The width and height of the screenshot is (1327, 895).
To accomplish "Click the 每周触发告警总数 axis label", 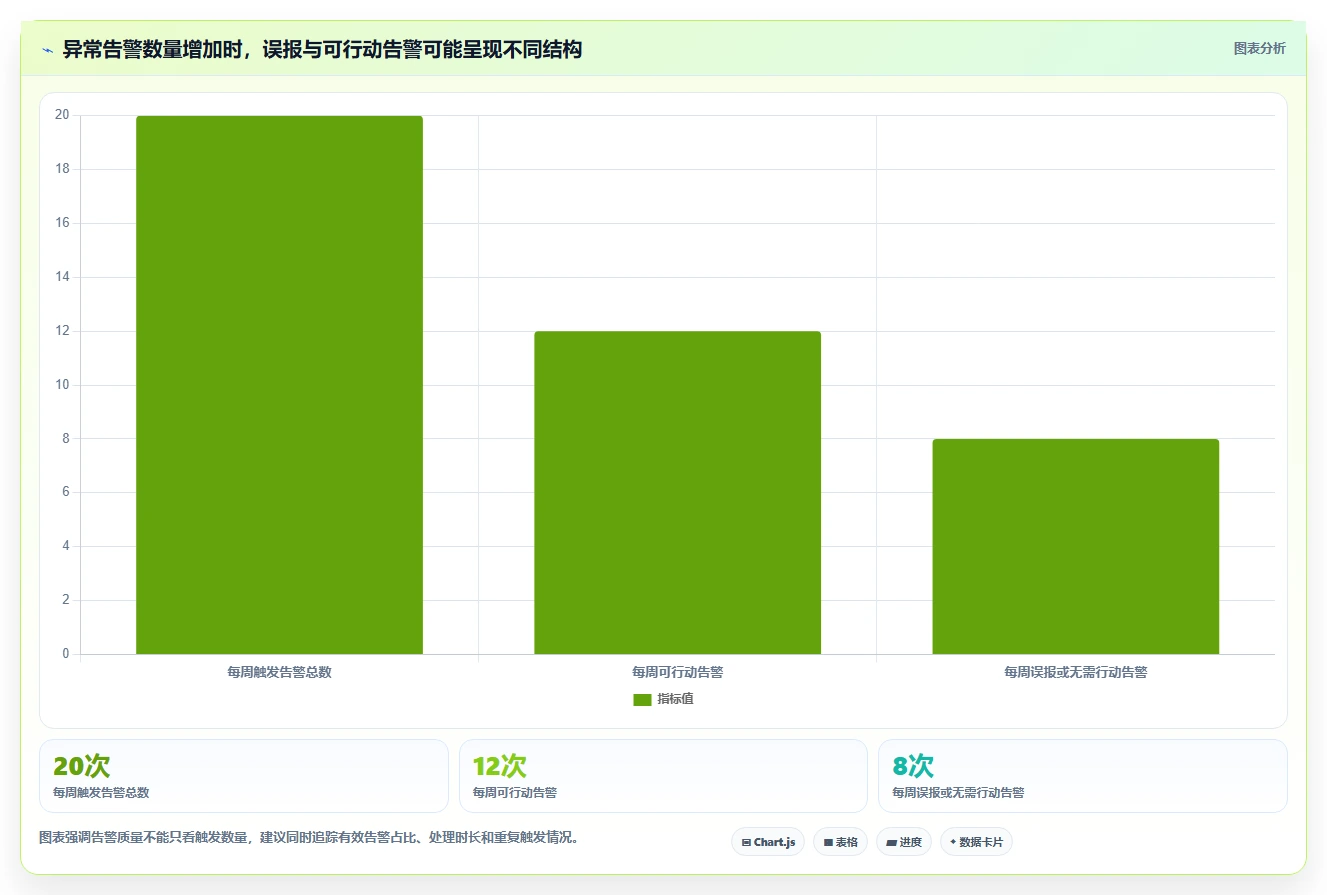I will point(279,672).
